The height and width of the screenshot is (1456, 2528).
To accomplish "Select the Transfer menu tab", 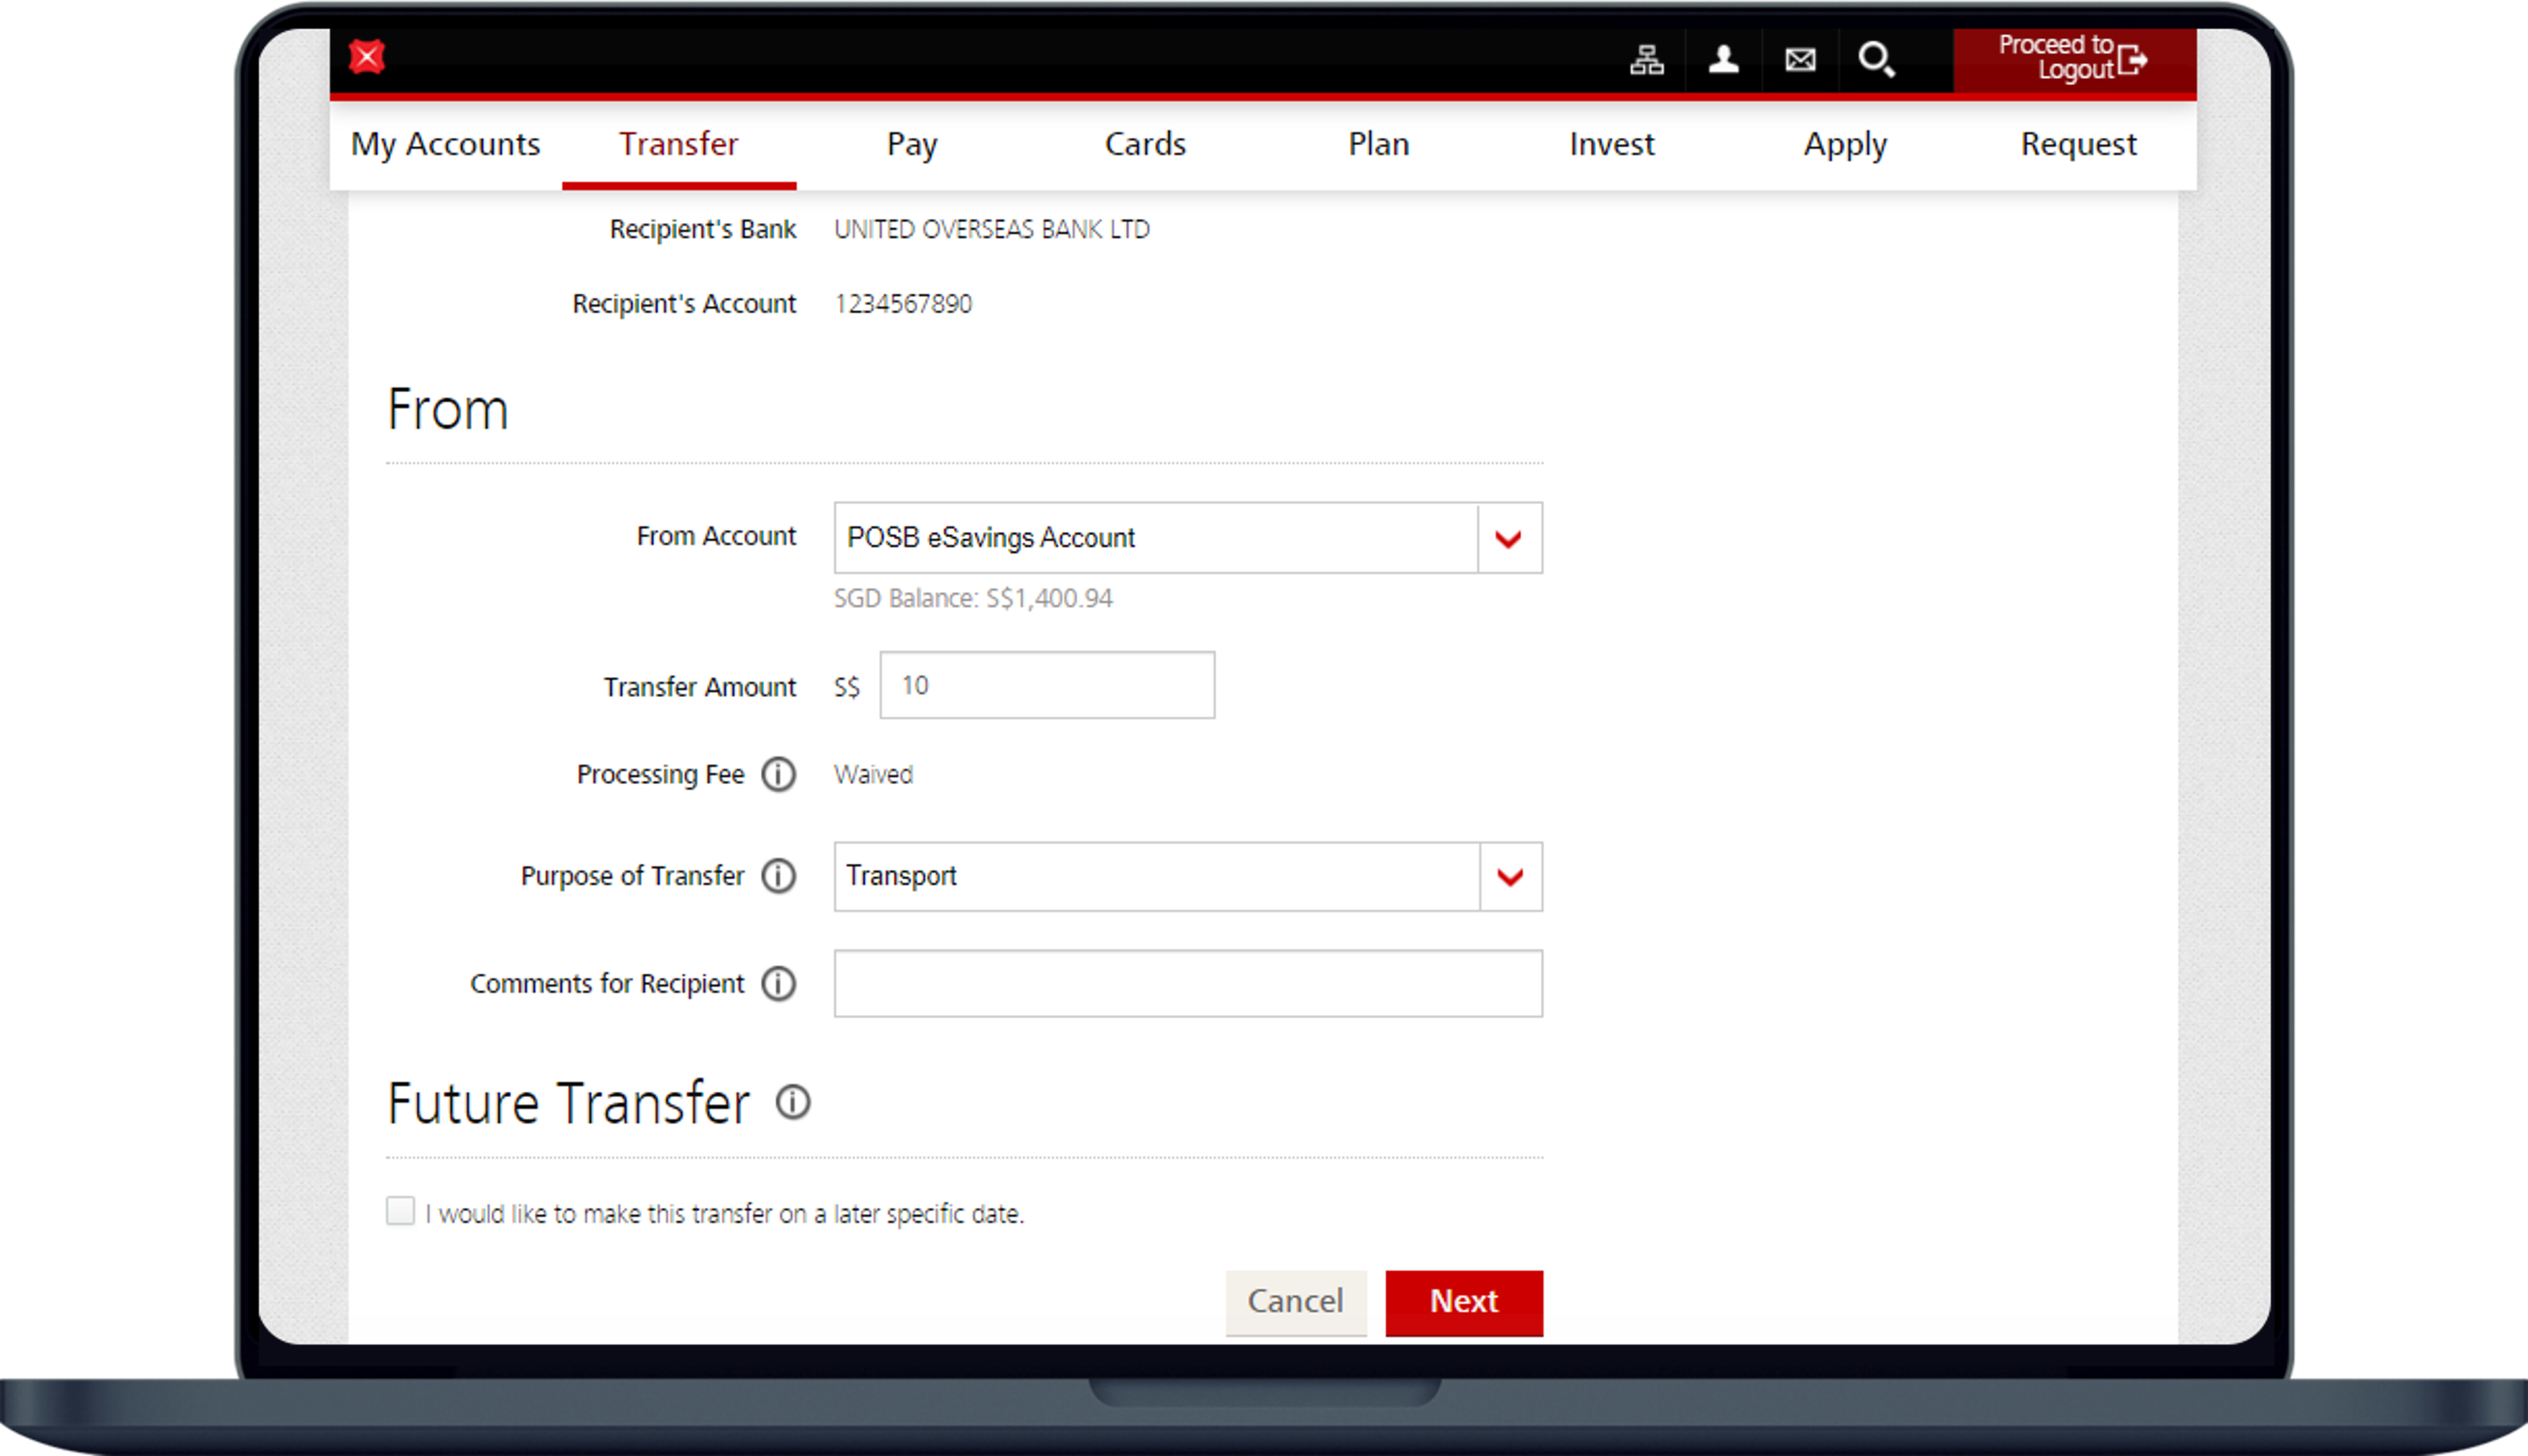I will [x=679, y=144].
